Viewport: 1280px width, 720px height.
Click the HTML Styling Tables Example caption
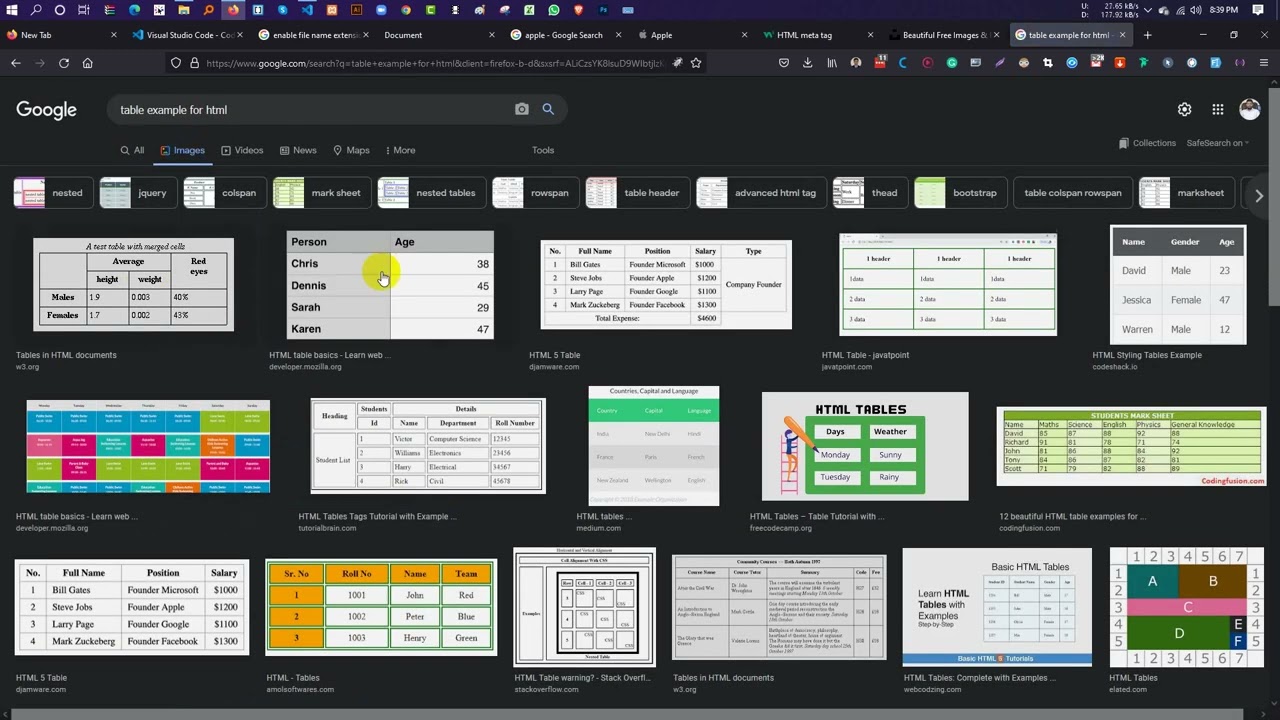[x=1147, y=355]
